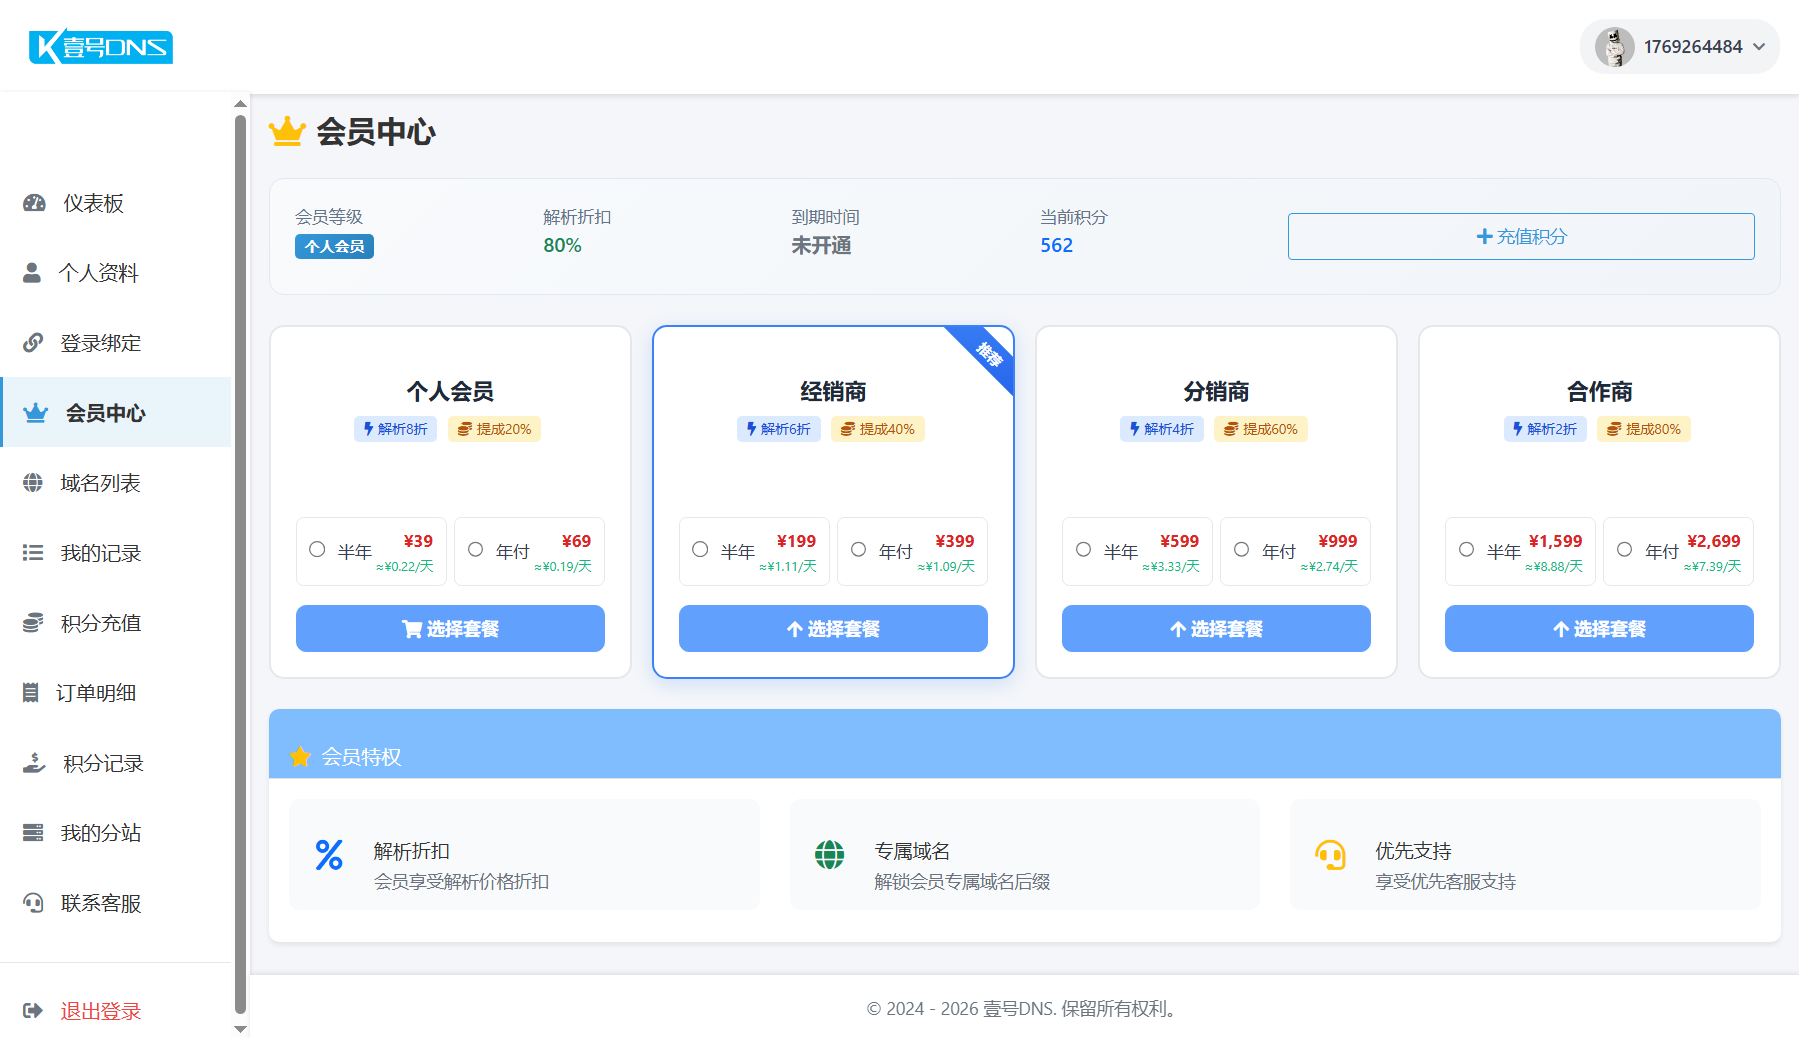Click the 我的分站 server icon

(33, 833)
